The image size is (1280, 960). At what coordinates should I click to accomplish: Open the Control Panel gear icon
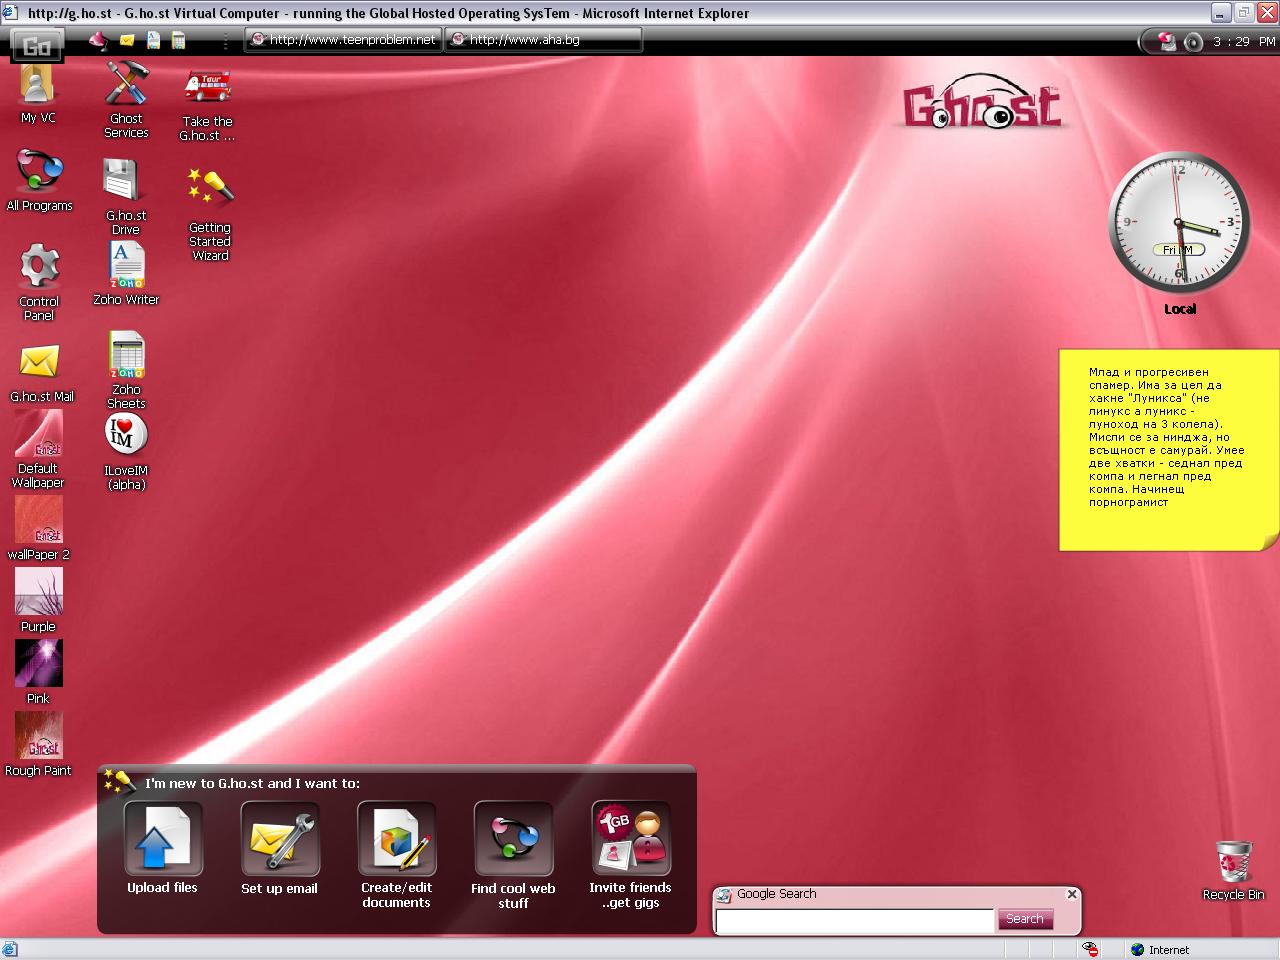coord(39,282)
